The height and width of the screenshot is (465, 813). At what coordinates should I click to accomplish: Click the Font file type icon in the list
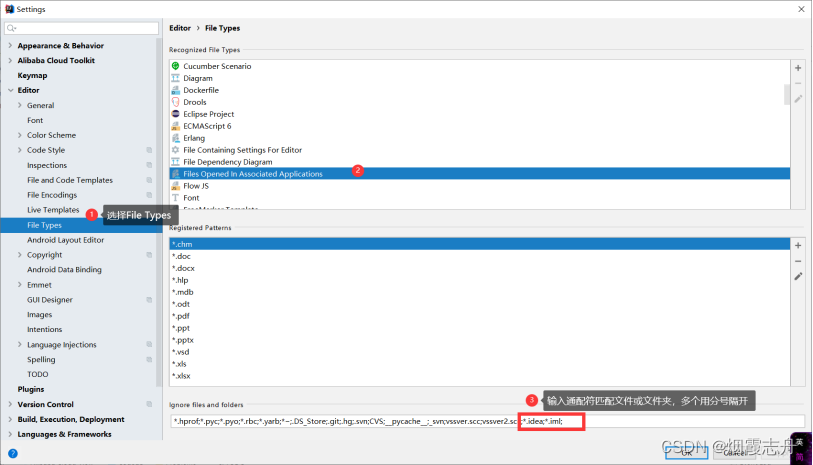175,198
